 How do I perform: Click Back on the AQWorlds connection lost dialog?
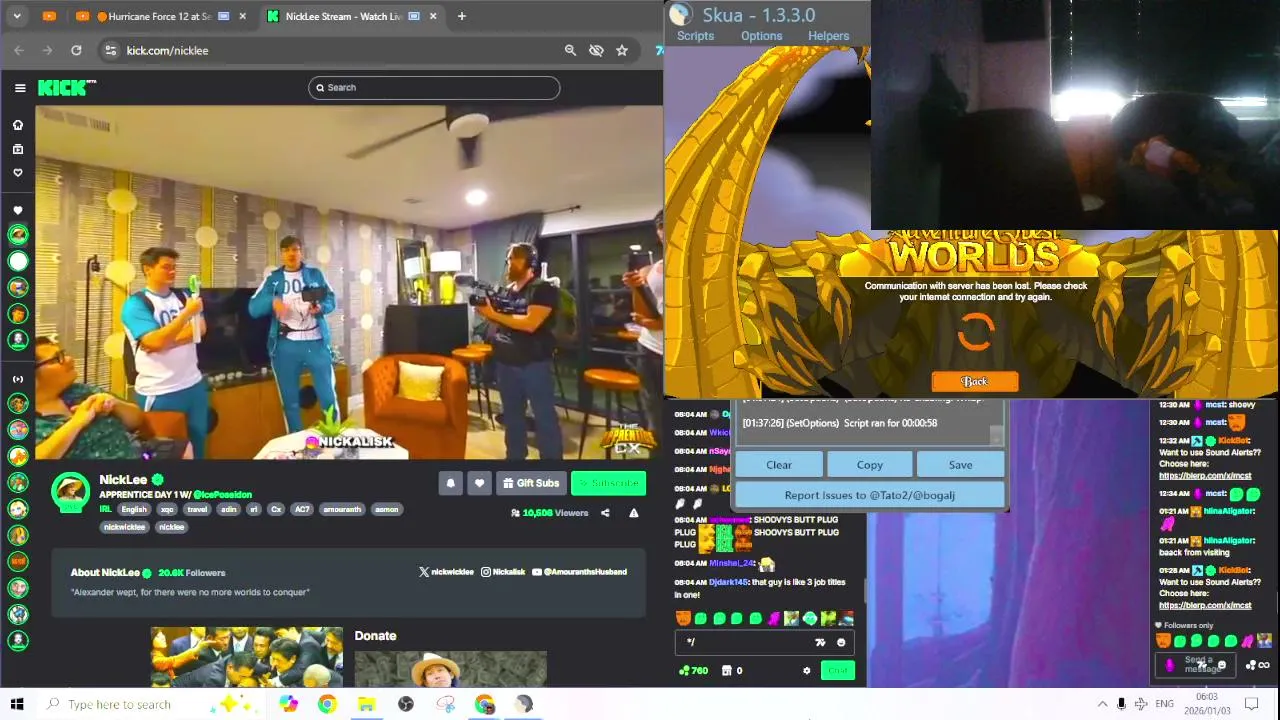coord(975,381)
